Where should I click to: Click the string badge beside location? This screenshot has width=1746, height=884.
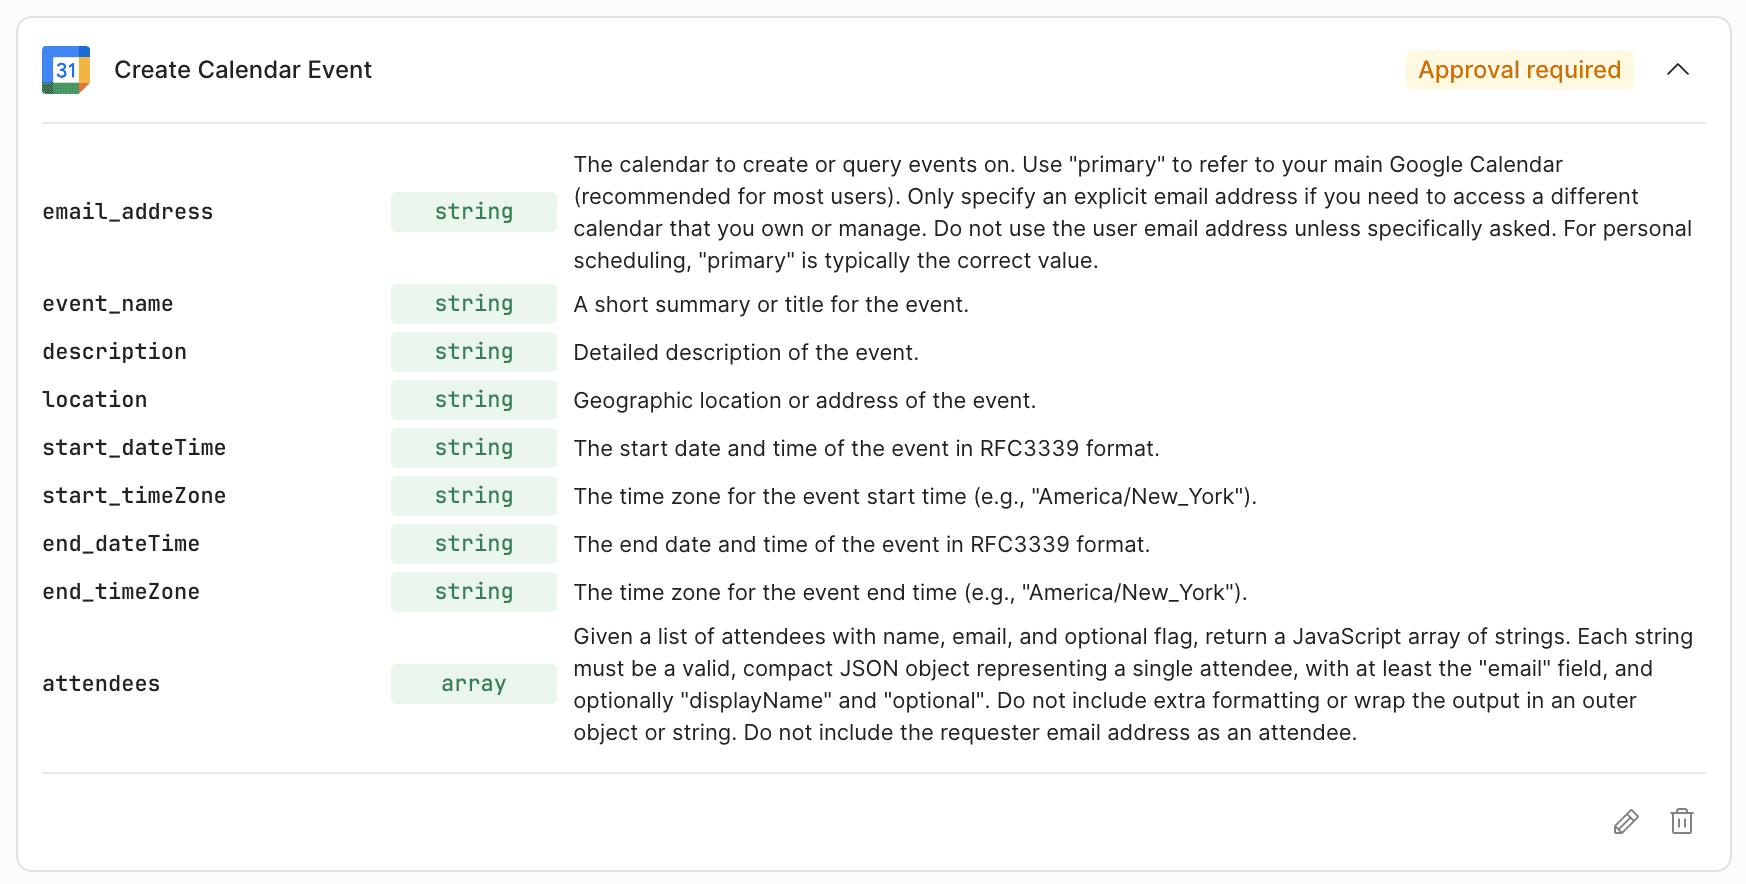[x=473, y=399]
